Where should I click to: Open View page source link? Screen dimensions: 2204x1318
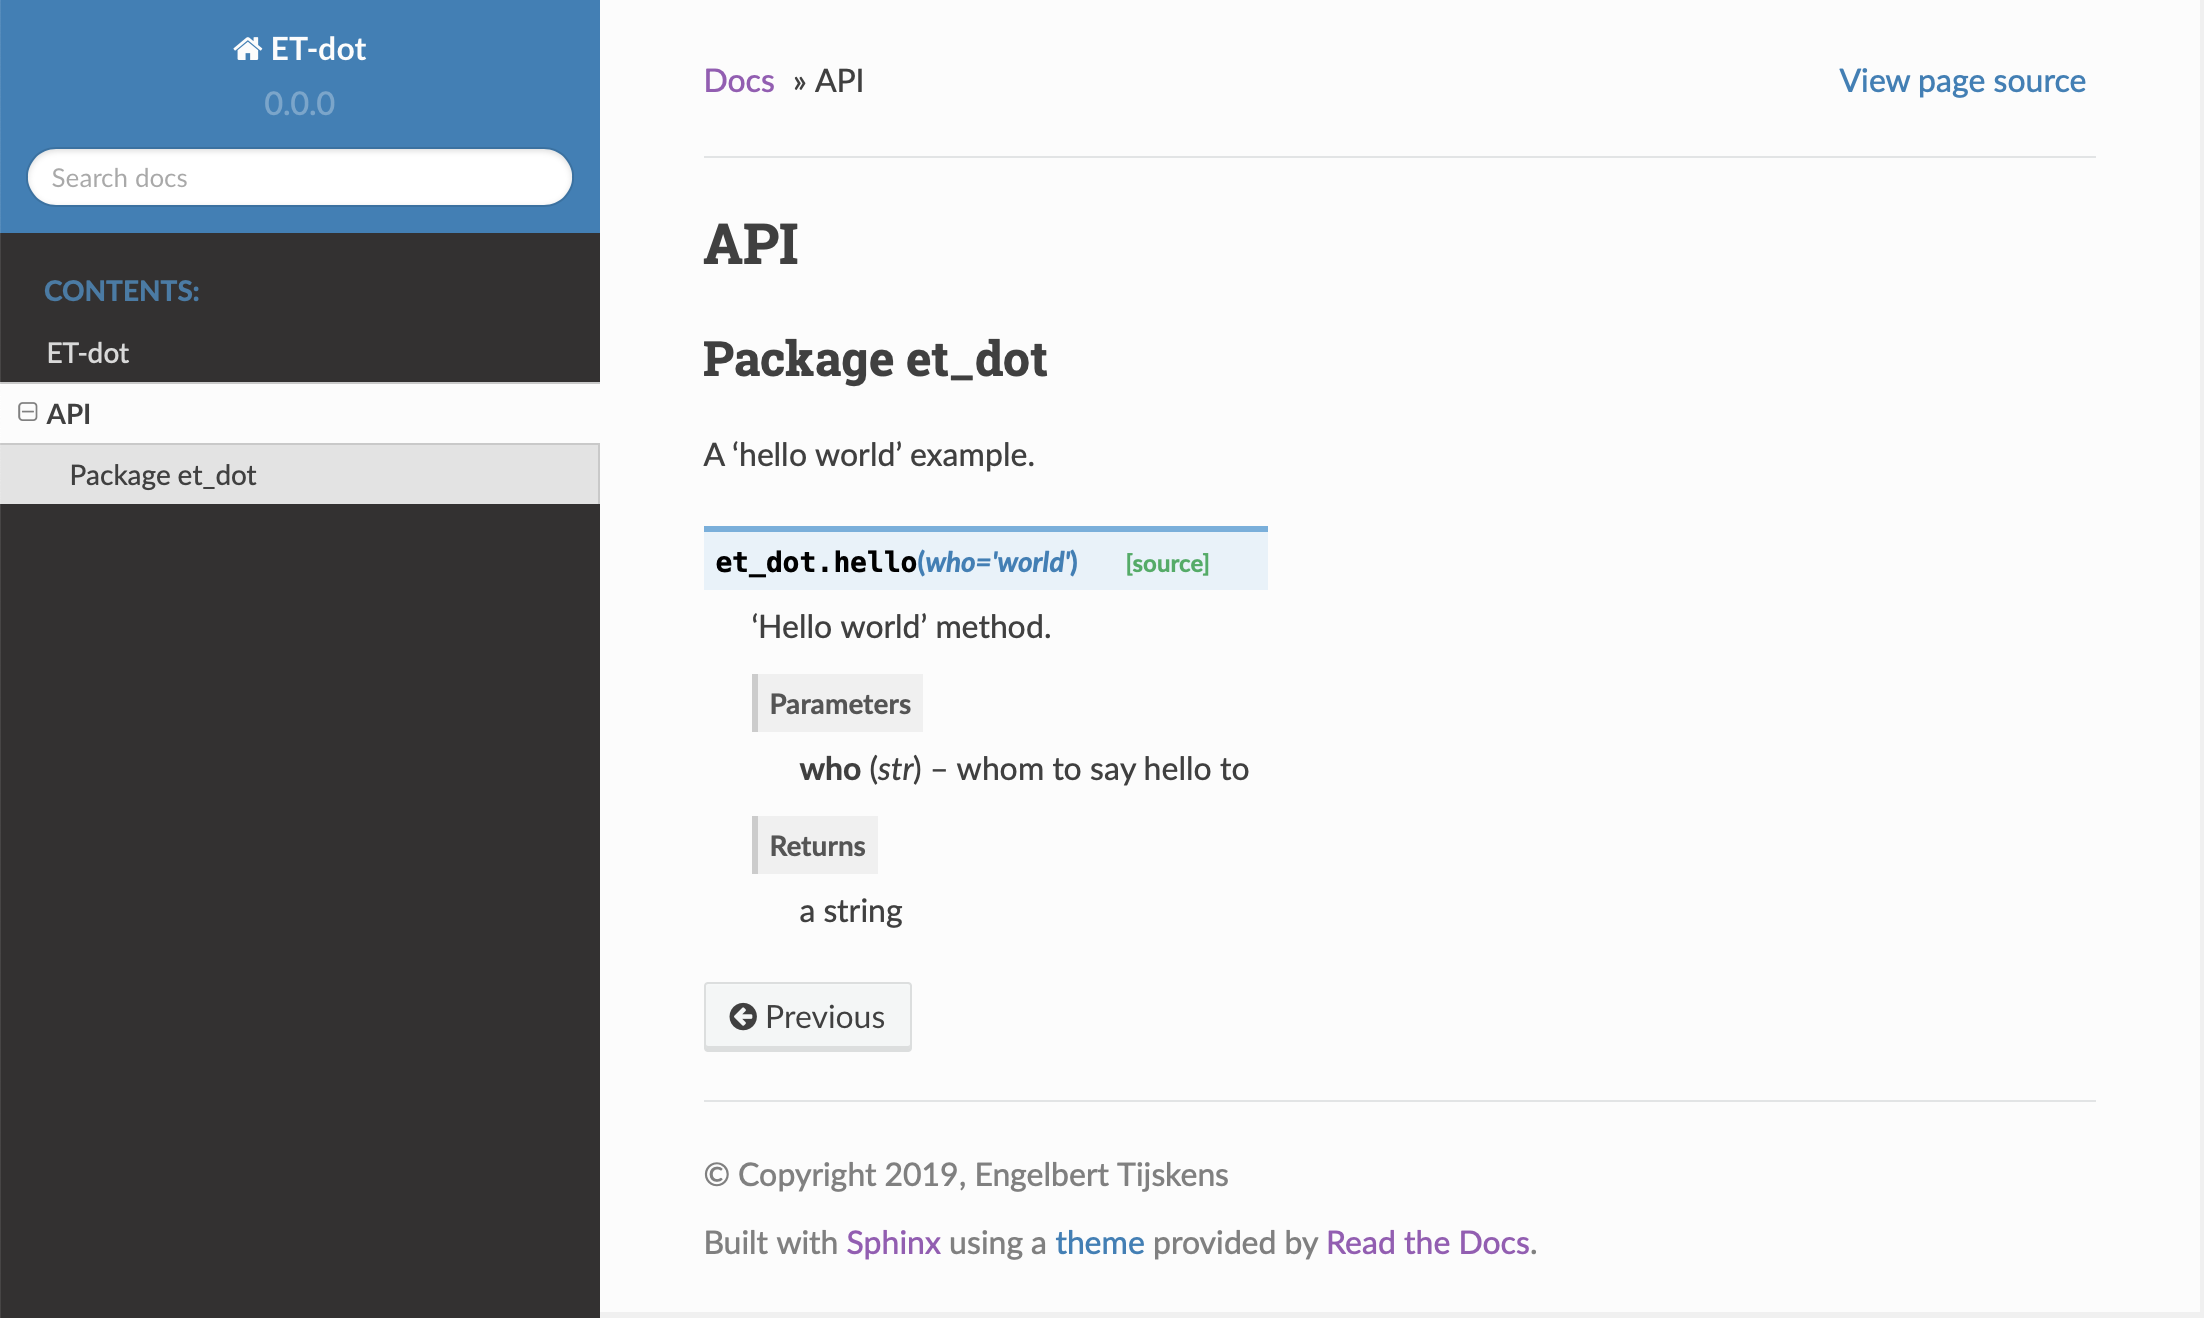(x=1962, y=81)
